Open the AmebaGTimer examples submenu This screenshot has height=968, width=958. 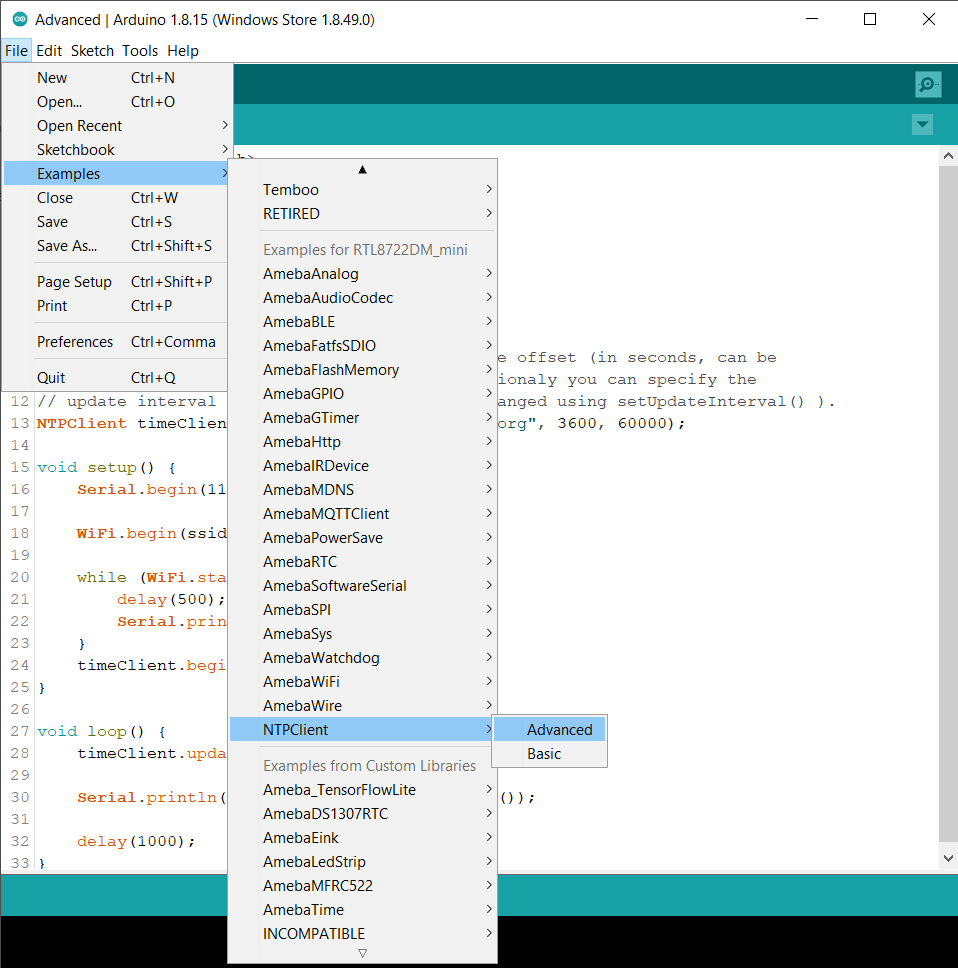pos(362,418)
